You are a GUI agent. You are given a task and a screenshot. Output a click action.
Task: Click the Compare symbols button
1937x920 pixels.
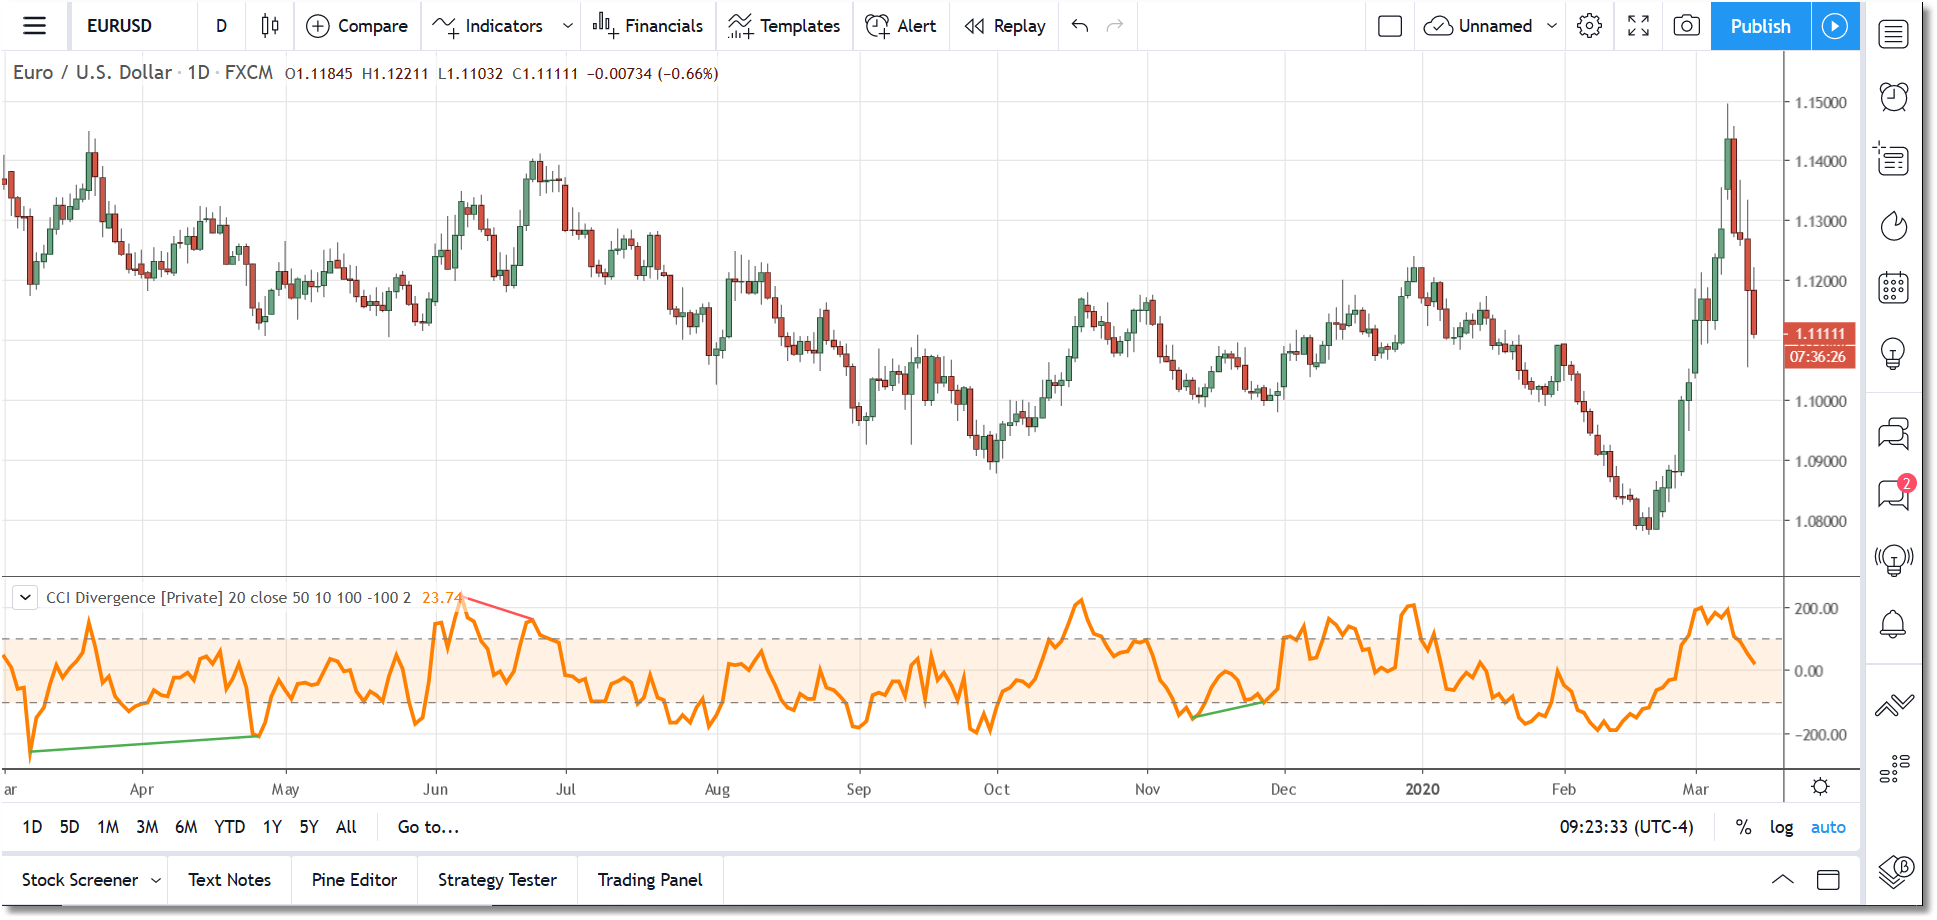tap(357, 26)
